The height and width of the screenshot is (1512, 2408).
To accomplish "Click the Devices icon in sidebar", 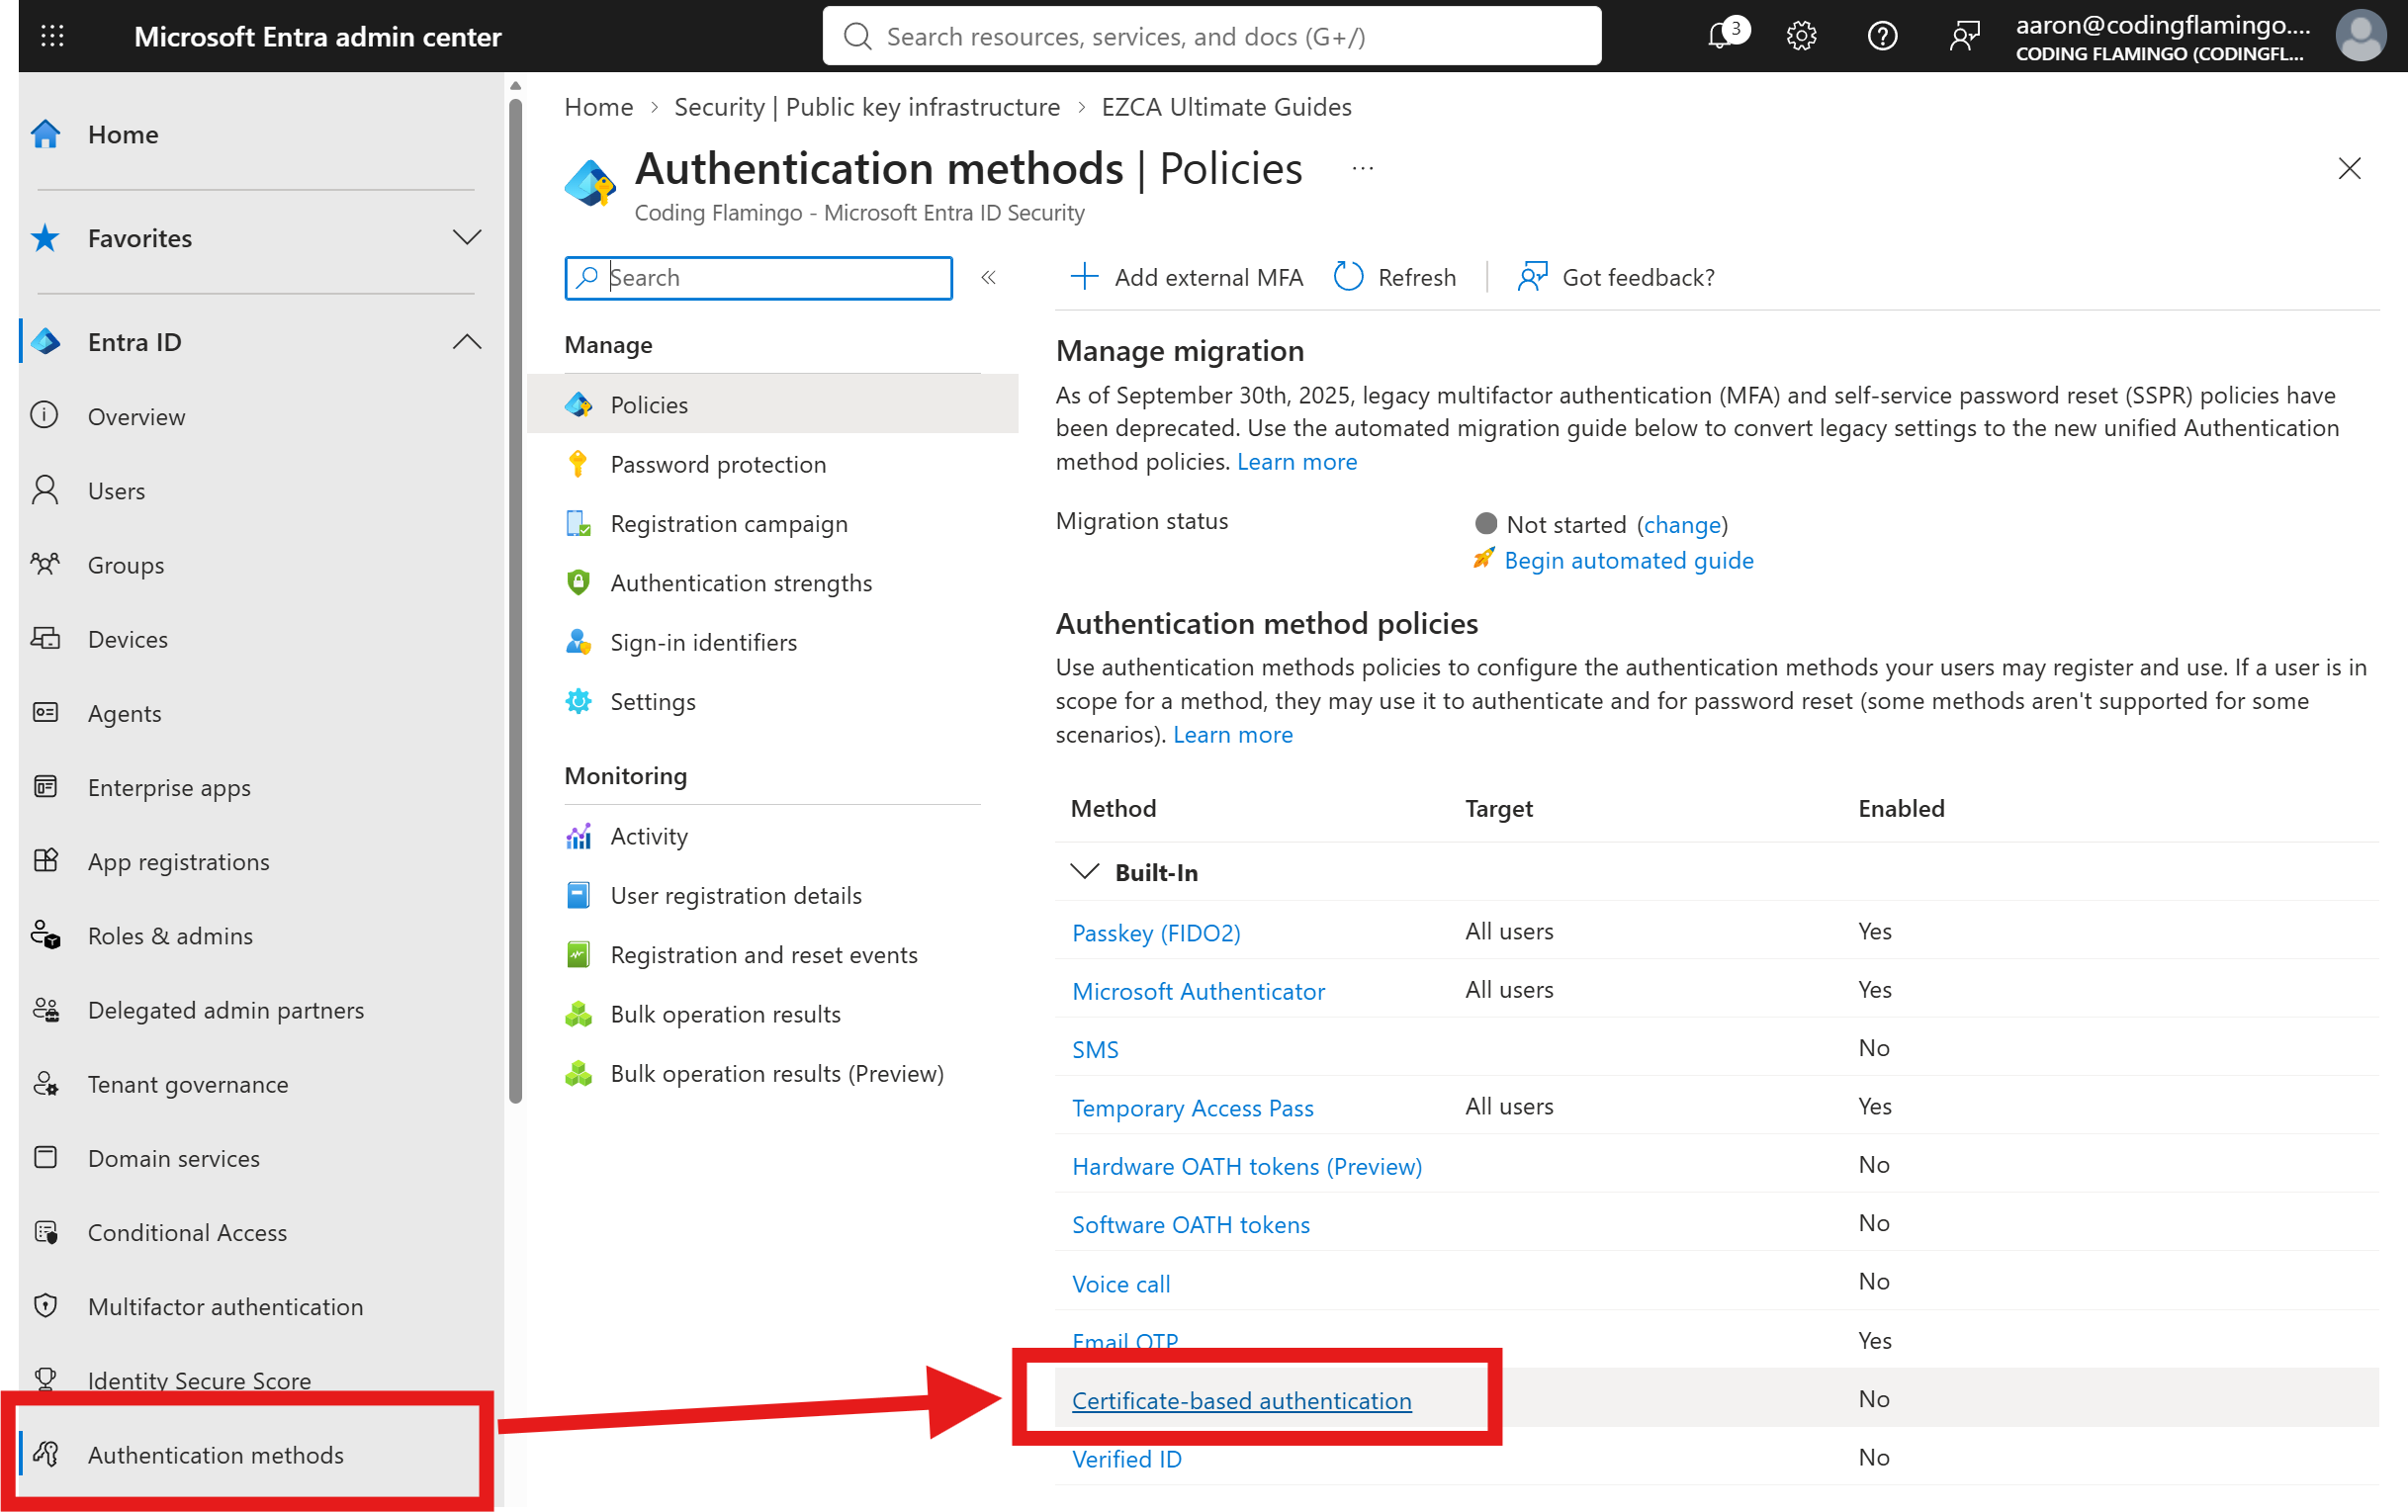I will click(x=45, y=638).
